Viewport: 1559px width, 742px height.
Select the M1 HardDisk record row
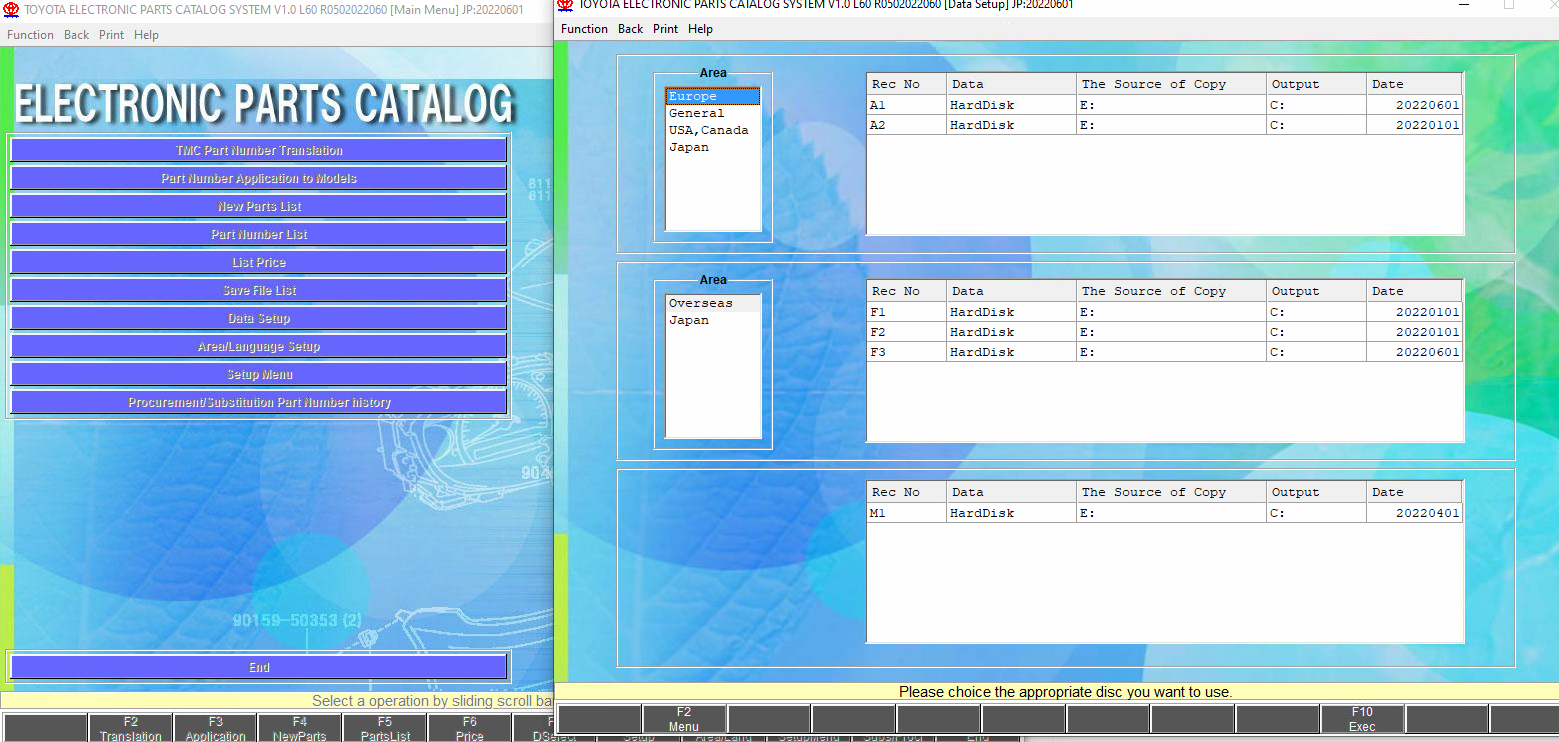pos(1164,513)
